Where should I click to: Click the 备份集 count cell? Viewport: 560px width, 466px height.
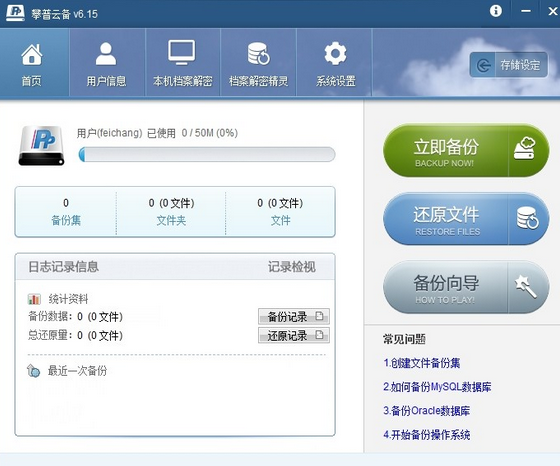(66, 212)
